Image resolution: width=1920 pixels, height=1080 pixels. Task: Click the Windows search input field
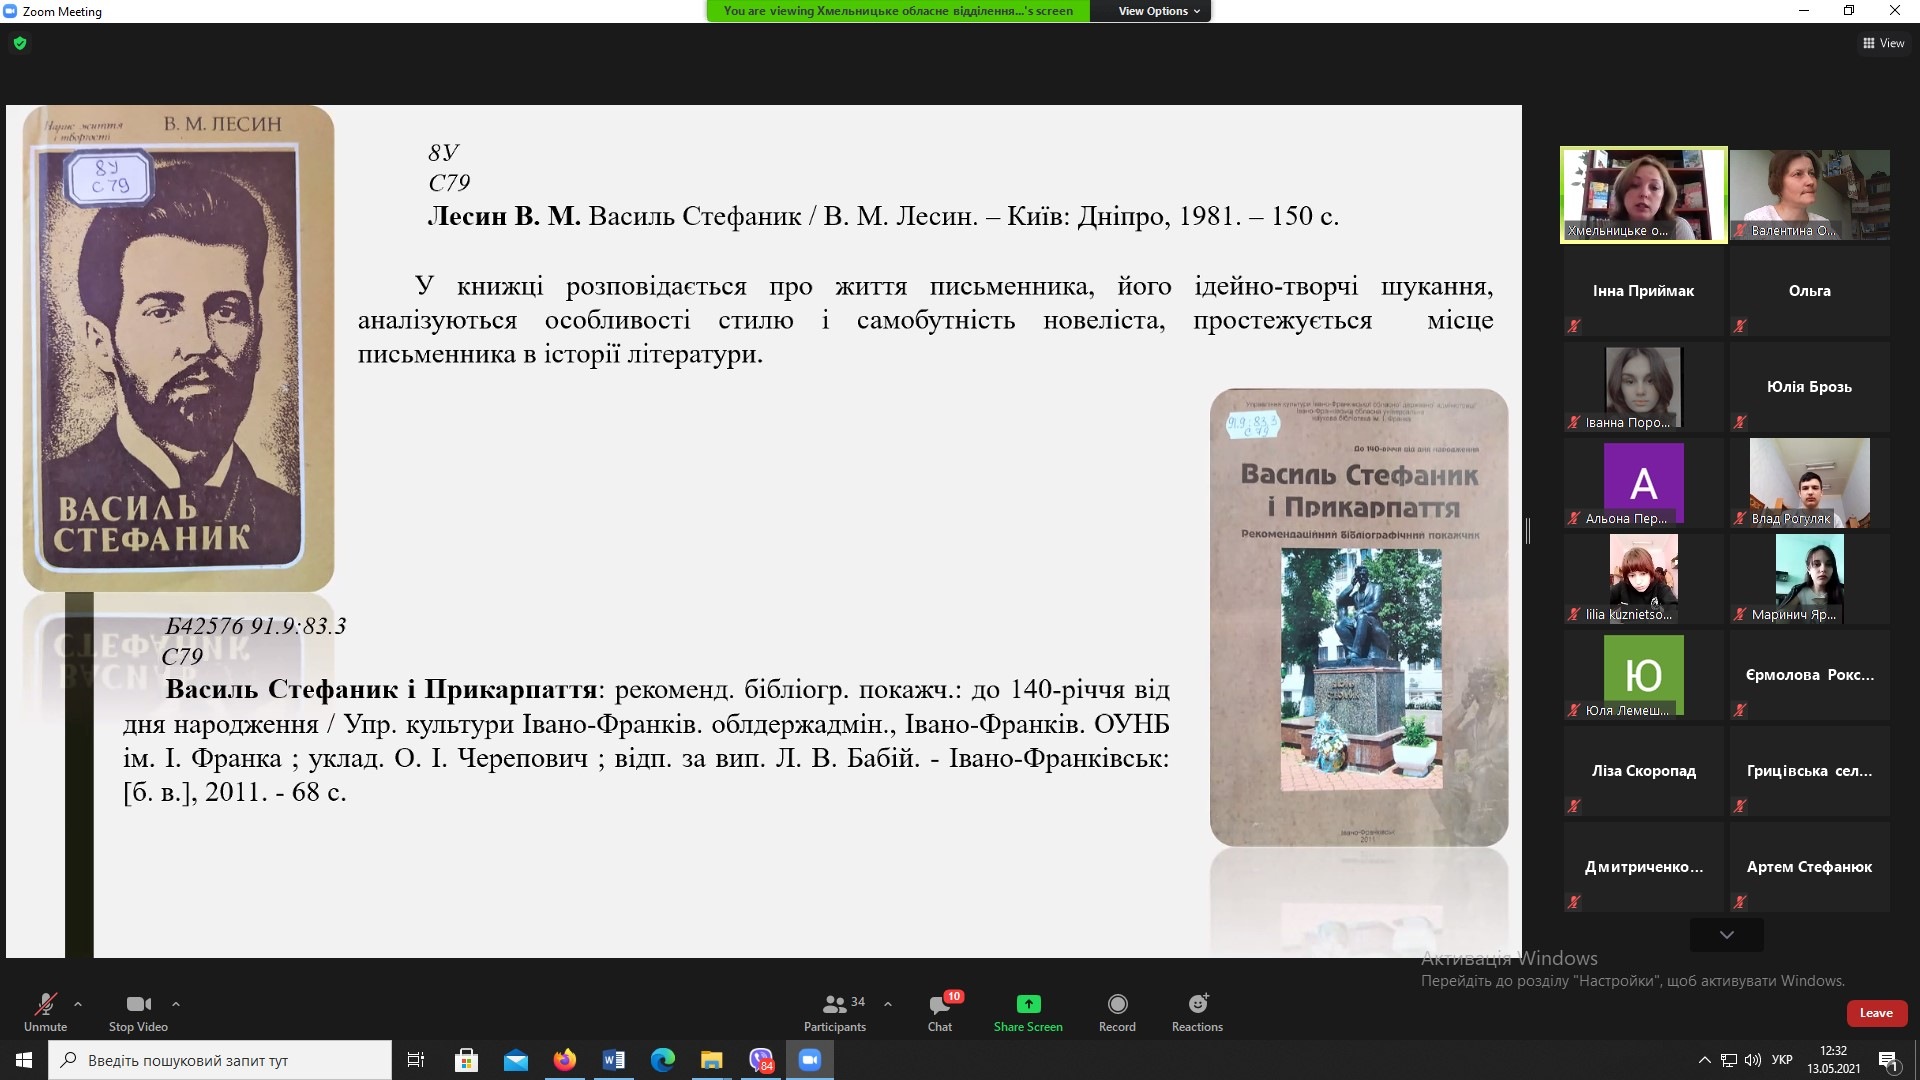[220, 1060]
